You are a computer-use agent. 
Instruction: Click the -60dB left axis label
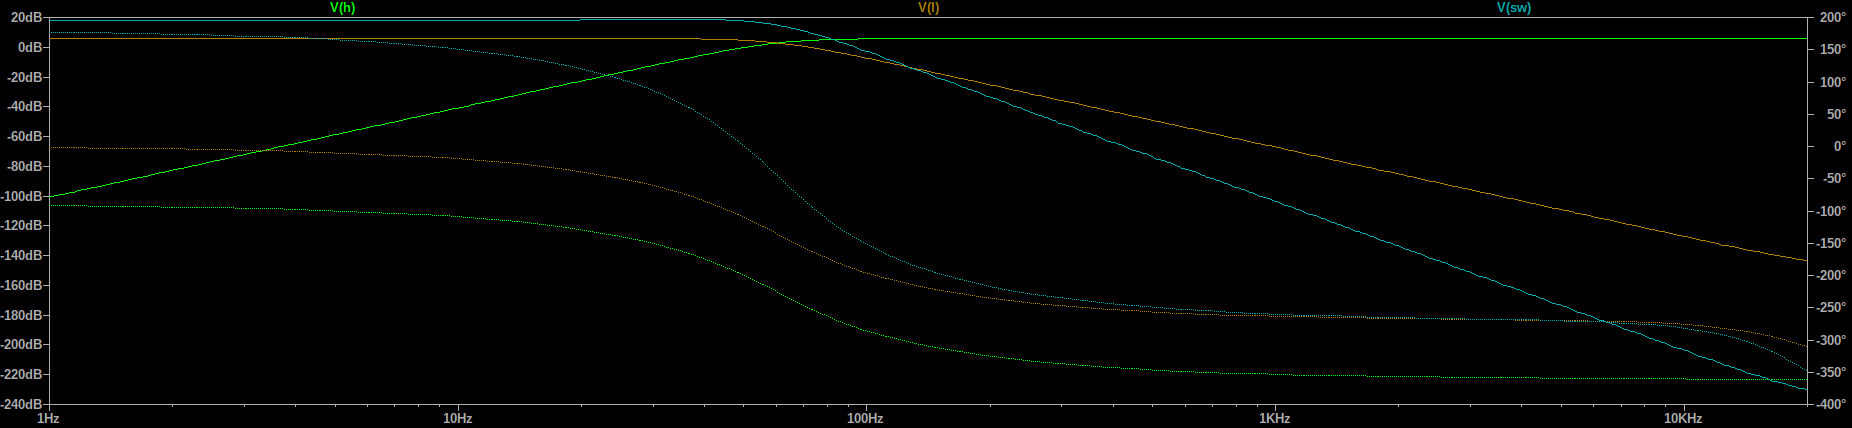pyautogui.click(x=25, y=137)
